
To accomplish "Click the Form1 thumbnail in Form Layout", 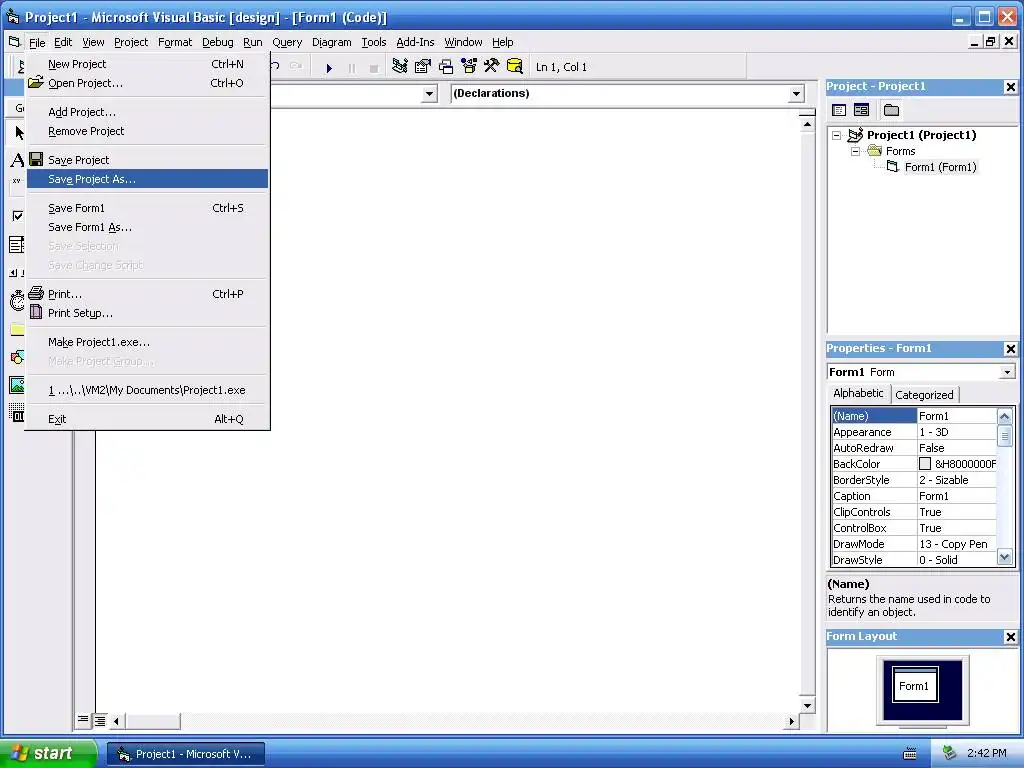I will (x=915, y=685).
